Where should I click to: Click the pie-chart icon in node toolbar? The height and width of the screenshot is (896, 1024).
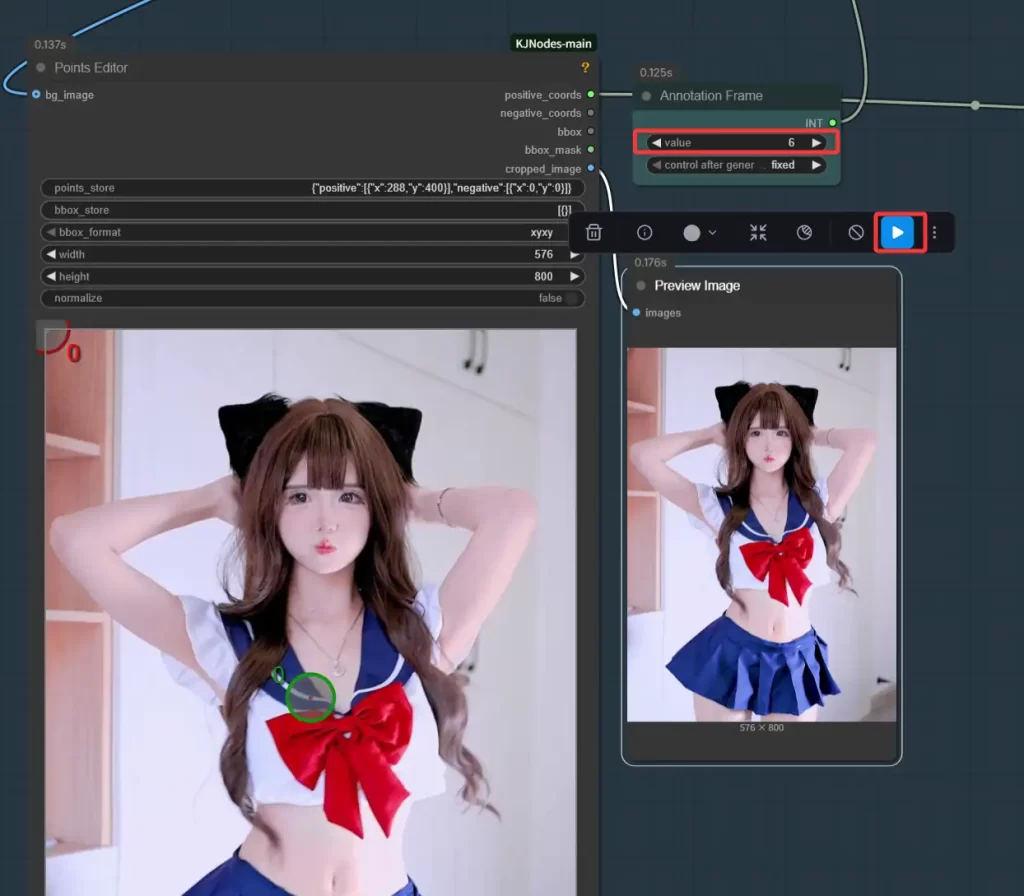click(805, 232)
